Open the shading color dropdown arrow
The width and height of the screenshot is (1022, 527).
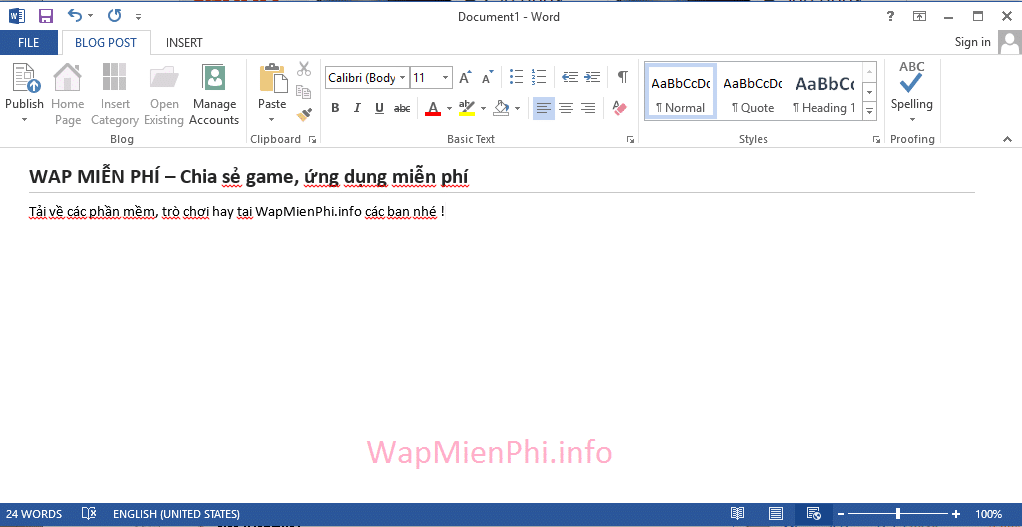pyautogui.click(x=517, y=108)
